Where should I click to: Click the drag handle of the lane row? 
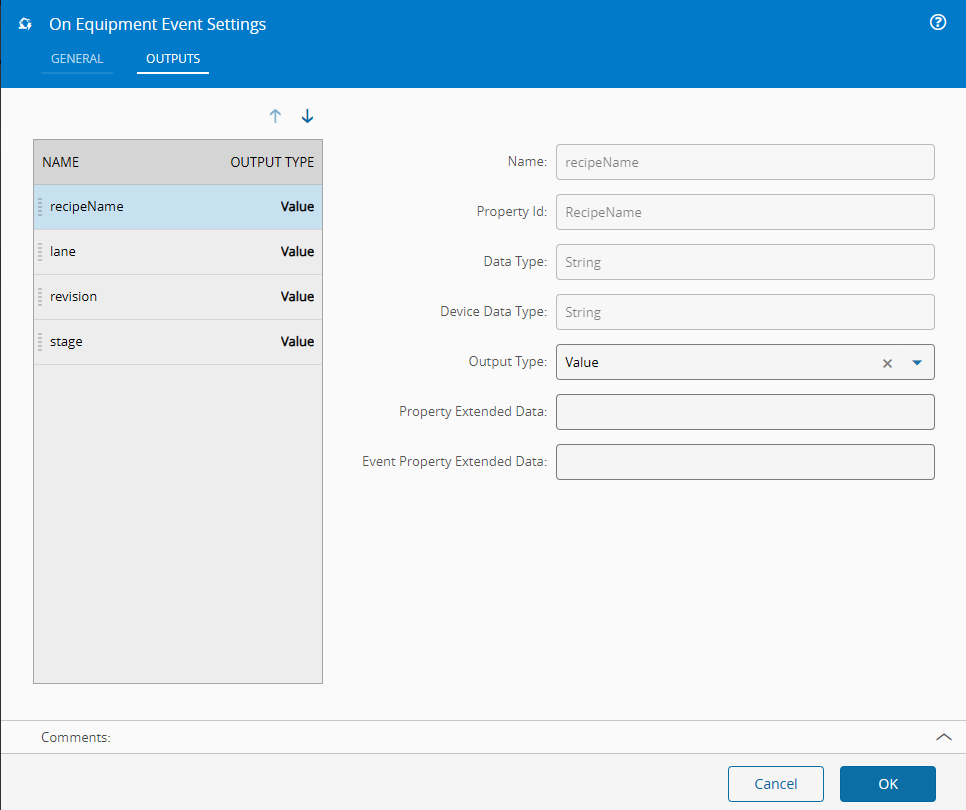(40, 252)
